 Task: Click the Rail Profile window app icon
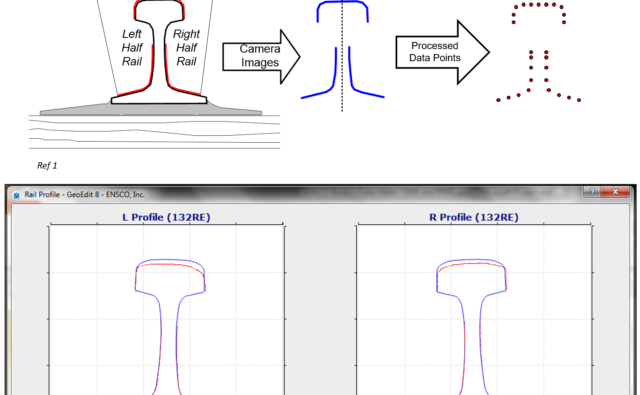click(16, 195)
